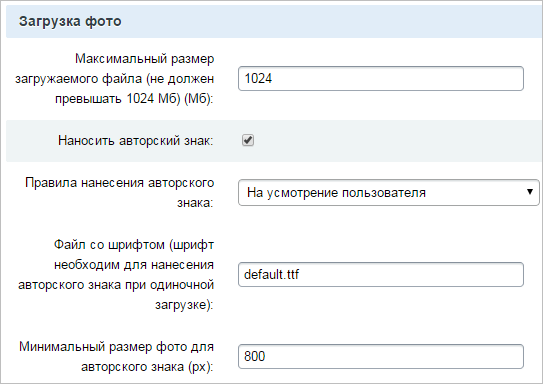543x384 pixels.
Task: Click the "Наносить авторский знак:" label
Action: tap(135, 141)
